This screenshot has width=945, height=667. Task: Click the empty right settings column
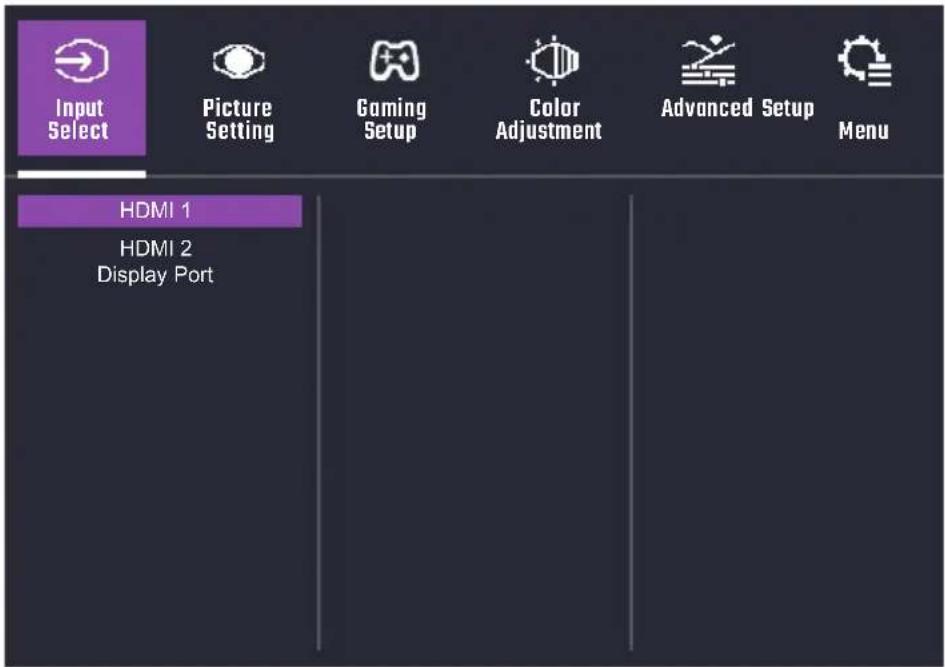pos(787,422)
